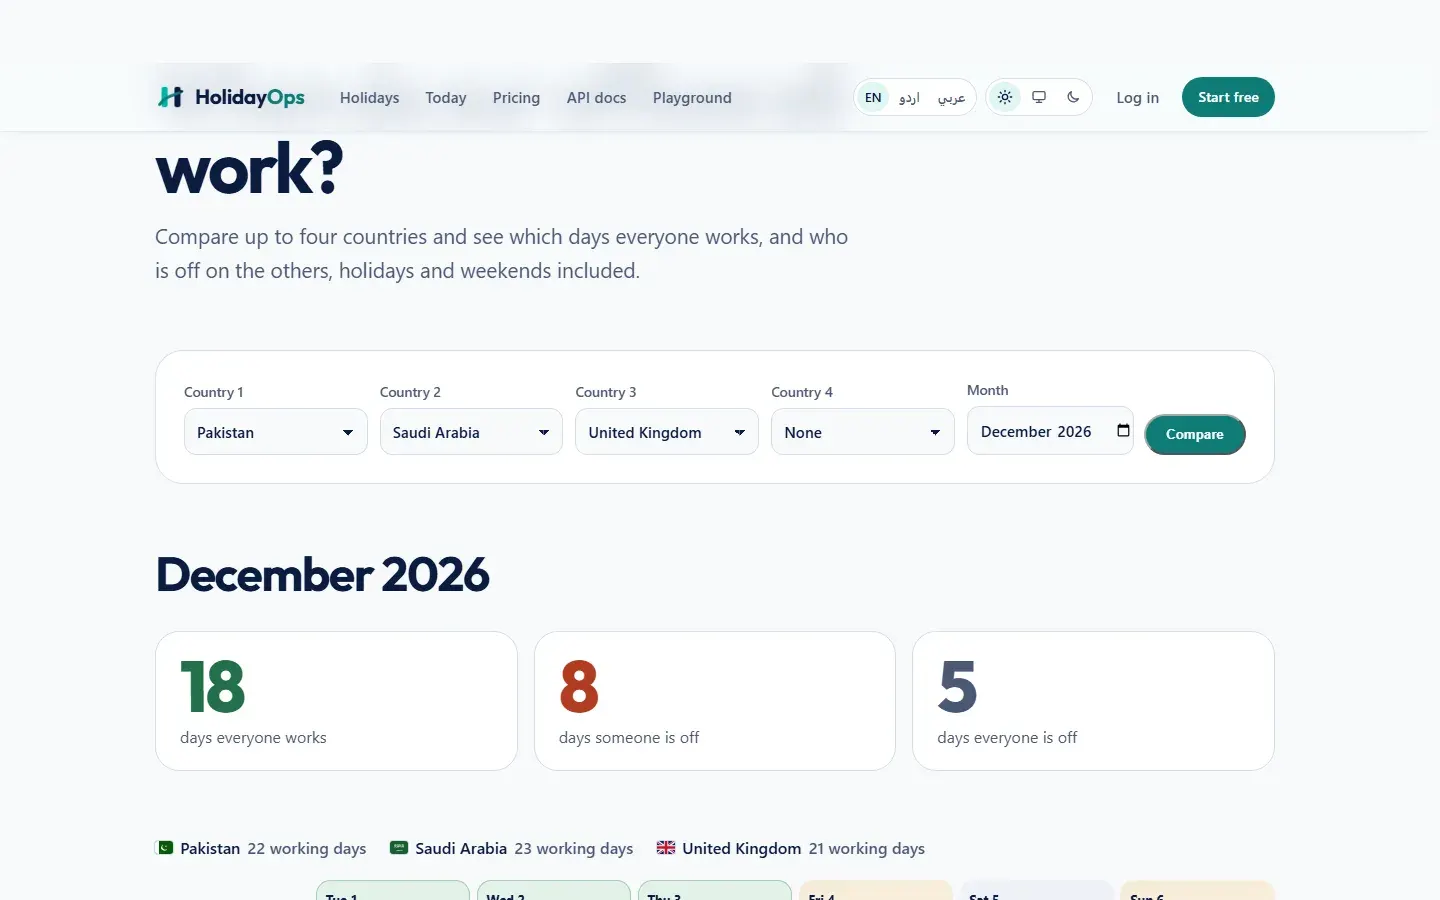Click the 8 days someone is off card

pos(715,701)
